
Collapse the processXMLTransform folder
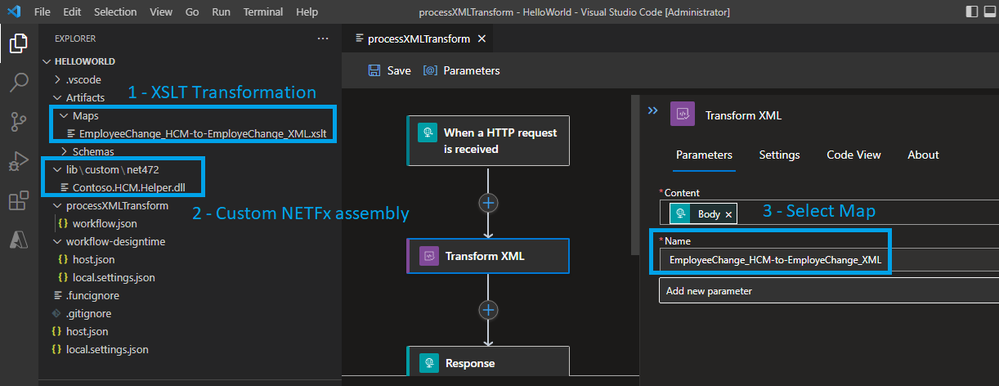pyautogui.click(x=117, y=206)
